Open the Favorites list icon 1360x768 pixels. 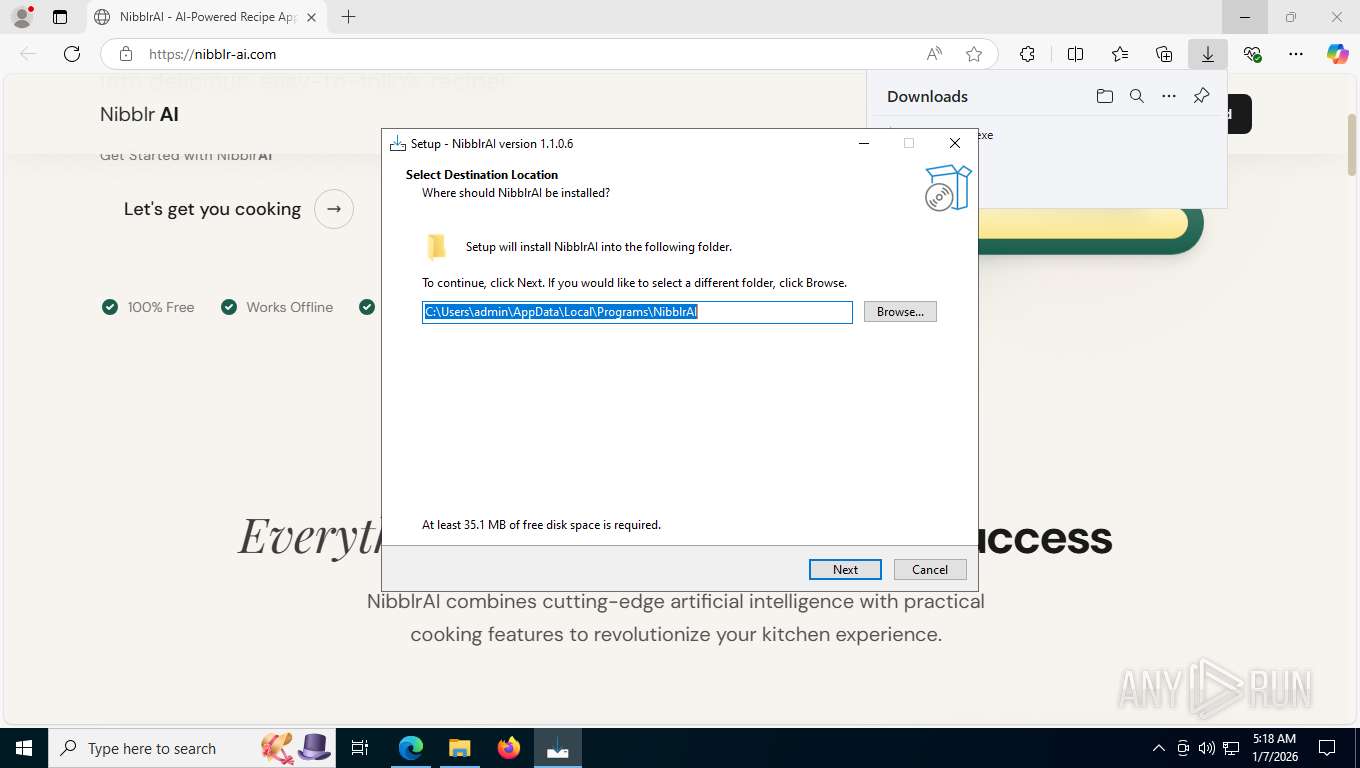click(x=1120, y=54)
